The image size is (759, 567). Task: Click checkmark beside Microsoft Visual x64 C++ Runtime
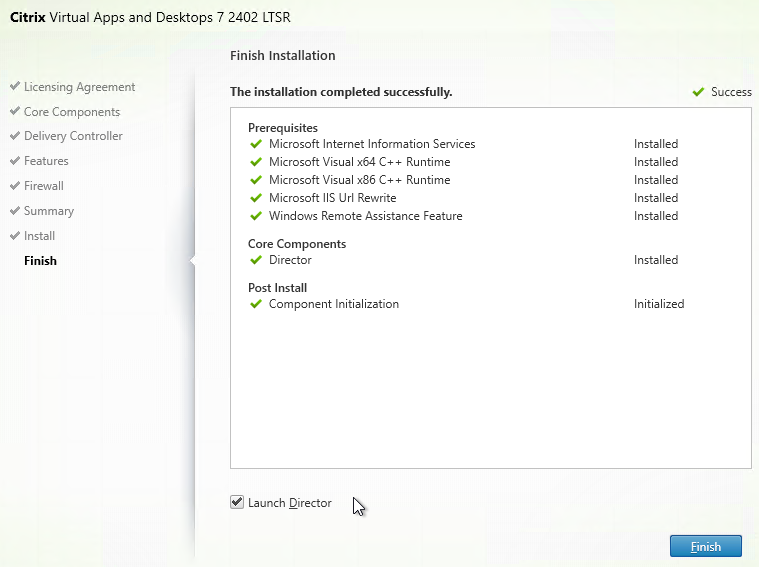click(x=256, y=162)
